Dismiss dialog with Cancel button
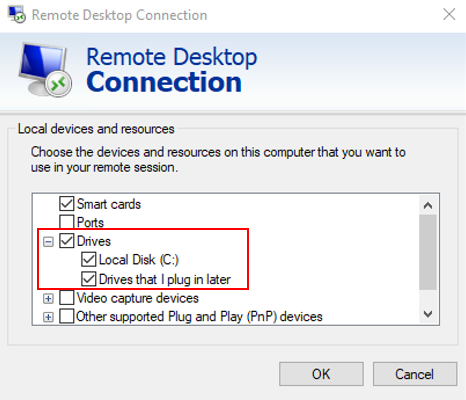The height and width of the screenshot is (400, 466). 415,374
